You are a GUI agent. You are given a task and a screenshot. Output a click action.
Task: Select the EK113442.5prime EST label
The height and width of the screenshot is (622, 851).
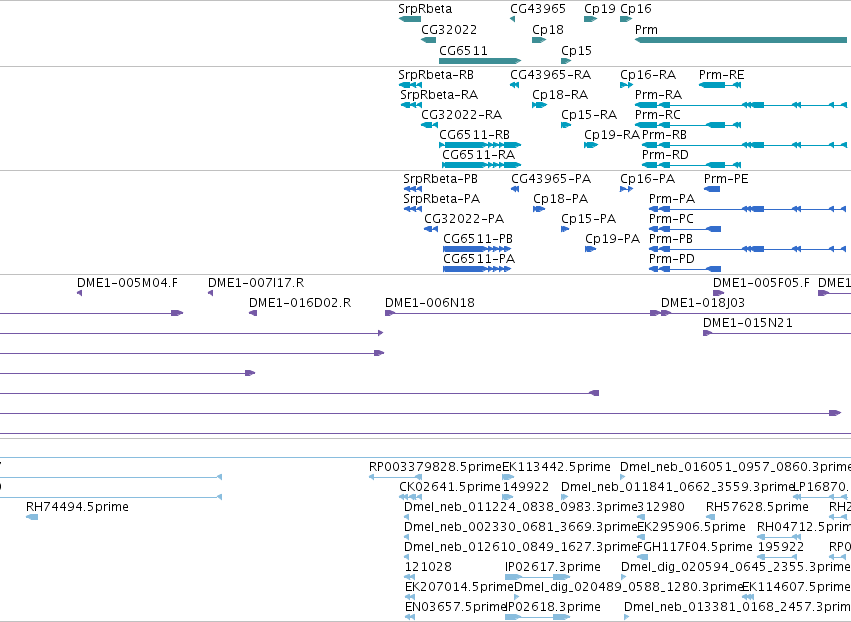556,467
